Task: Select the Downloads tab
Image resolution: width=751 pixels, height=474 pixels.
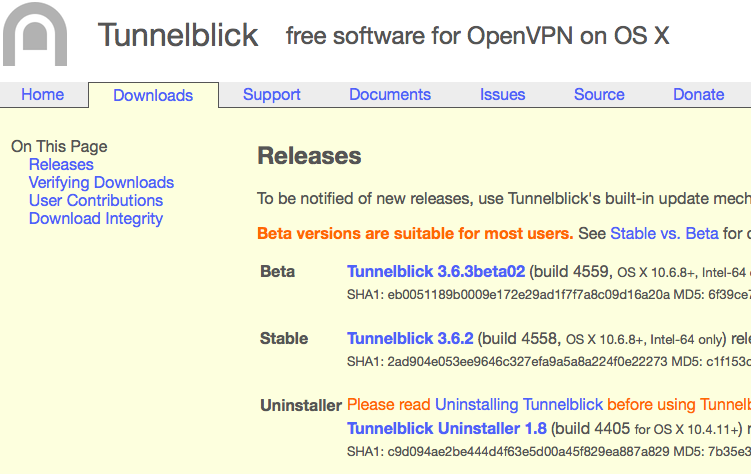Action: point(153,96)
